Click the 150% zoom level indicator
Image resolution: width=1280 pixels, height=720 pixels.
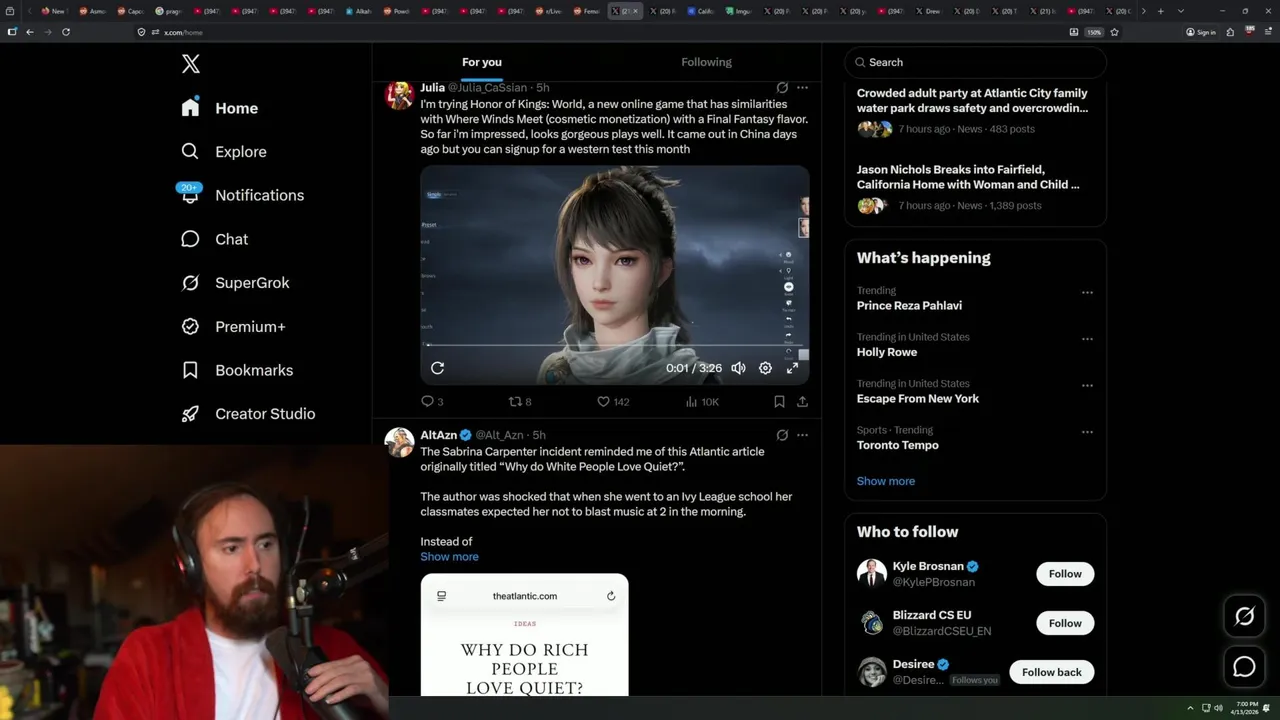click(x=1094, y=32)
